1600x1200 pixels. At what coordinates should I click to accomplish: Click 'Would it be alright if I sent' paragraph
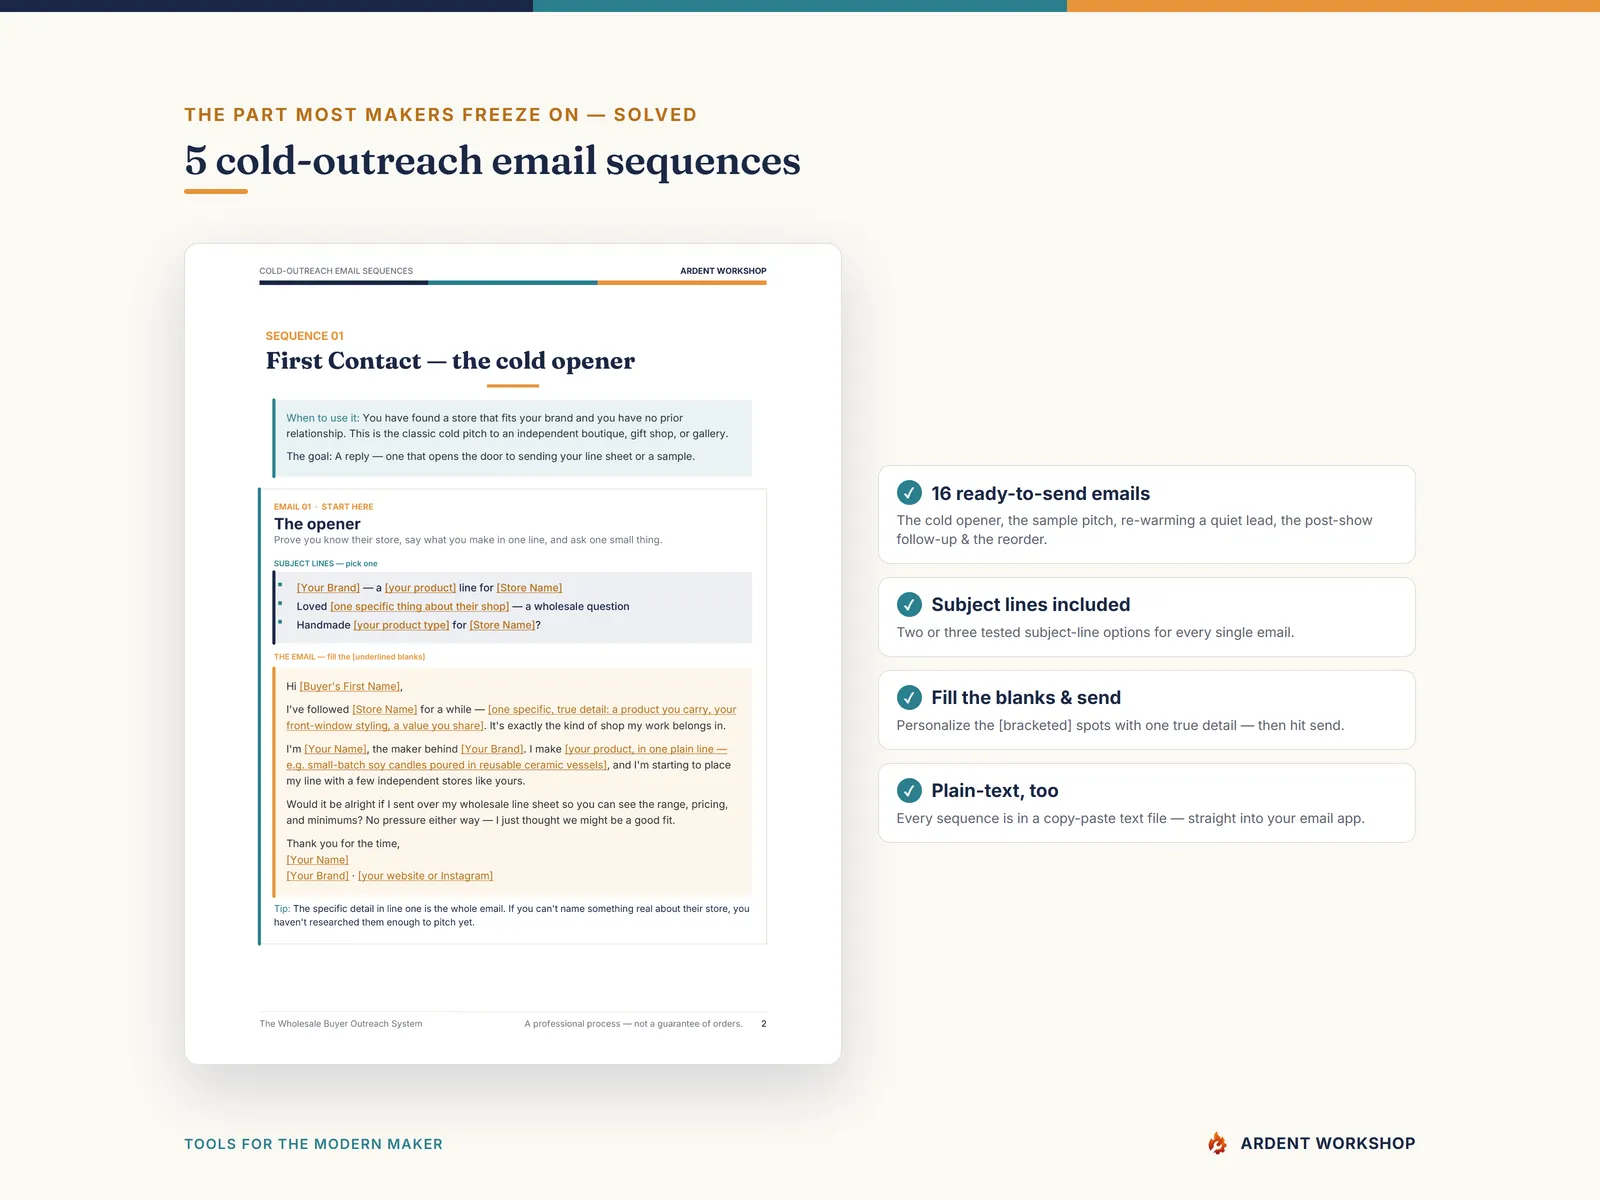point(507,812)
